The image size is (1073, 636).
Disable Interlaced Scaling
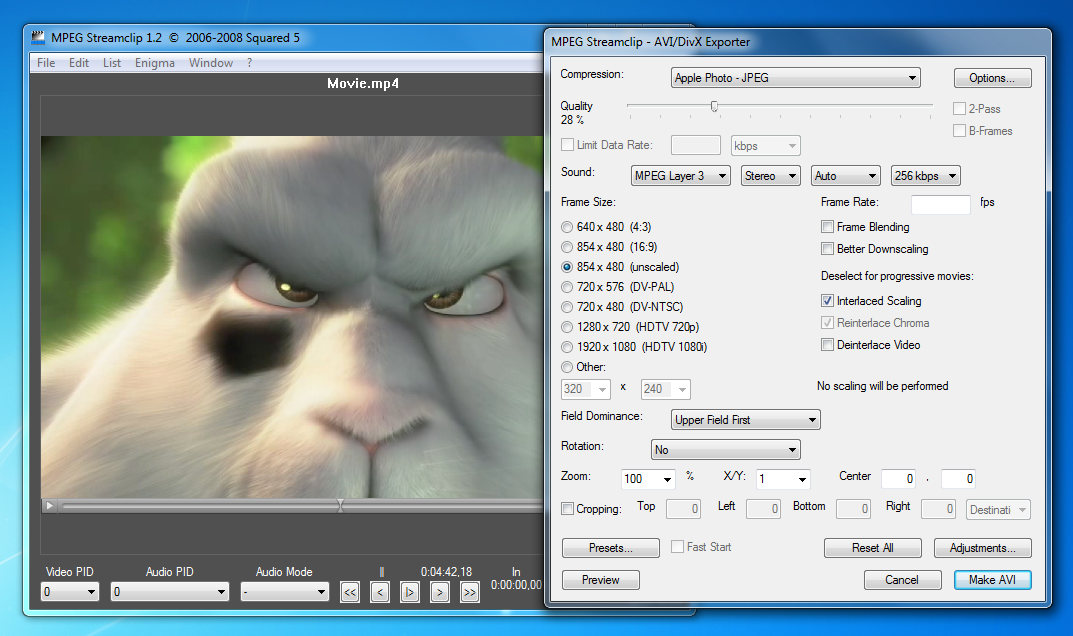(x=828, y=300)
